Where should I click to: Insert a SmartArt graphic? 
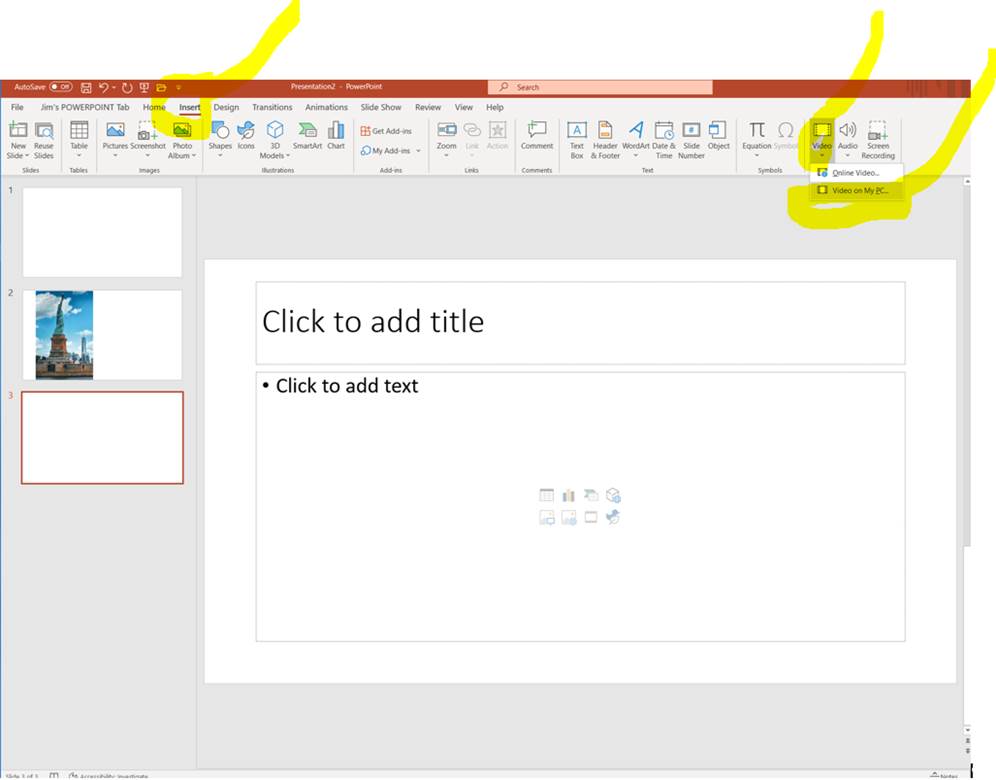coord(307,138)
